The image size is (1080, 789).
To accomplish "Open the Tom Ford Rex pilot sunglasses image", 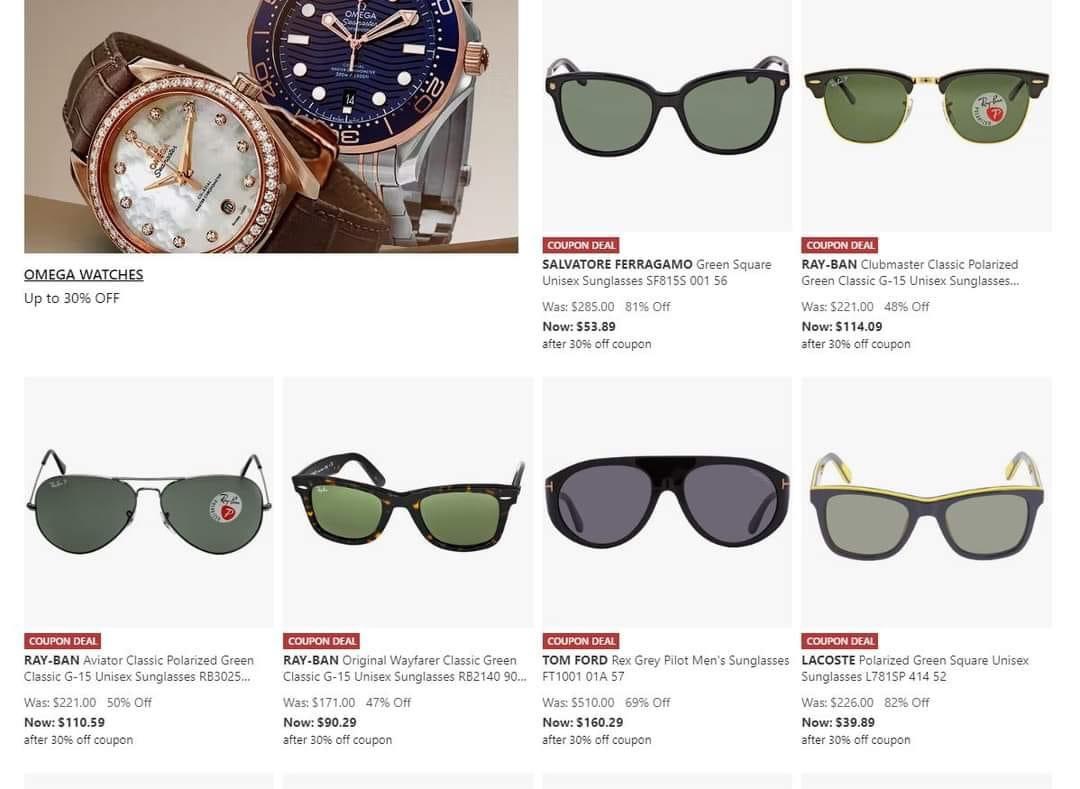I will click(x=667, y=502).
